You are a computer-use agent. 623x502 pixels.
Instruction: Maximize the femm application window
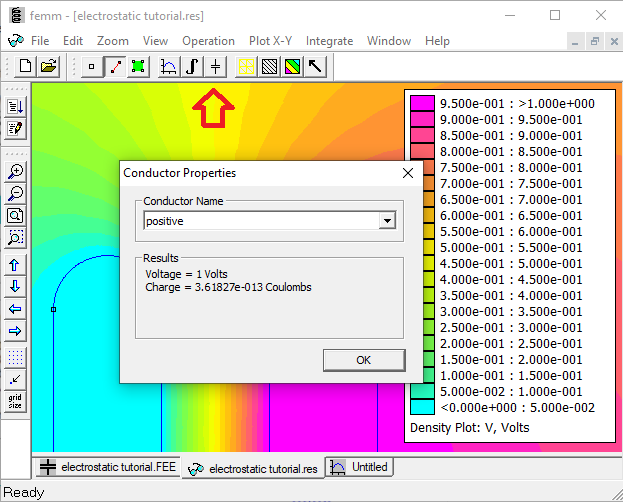555,15
